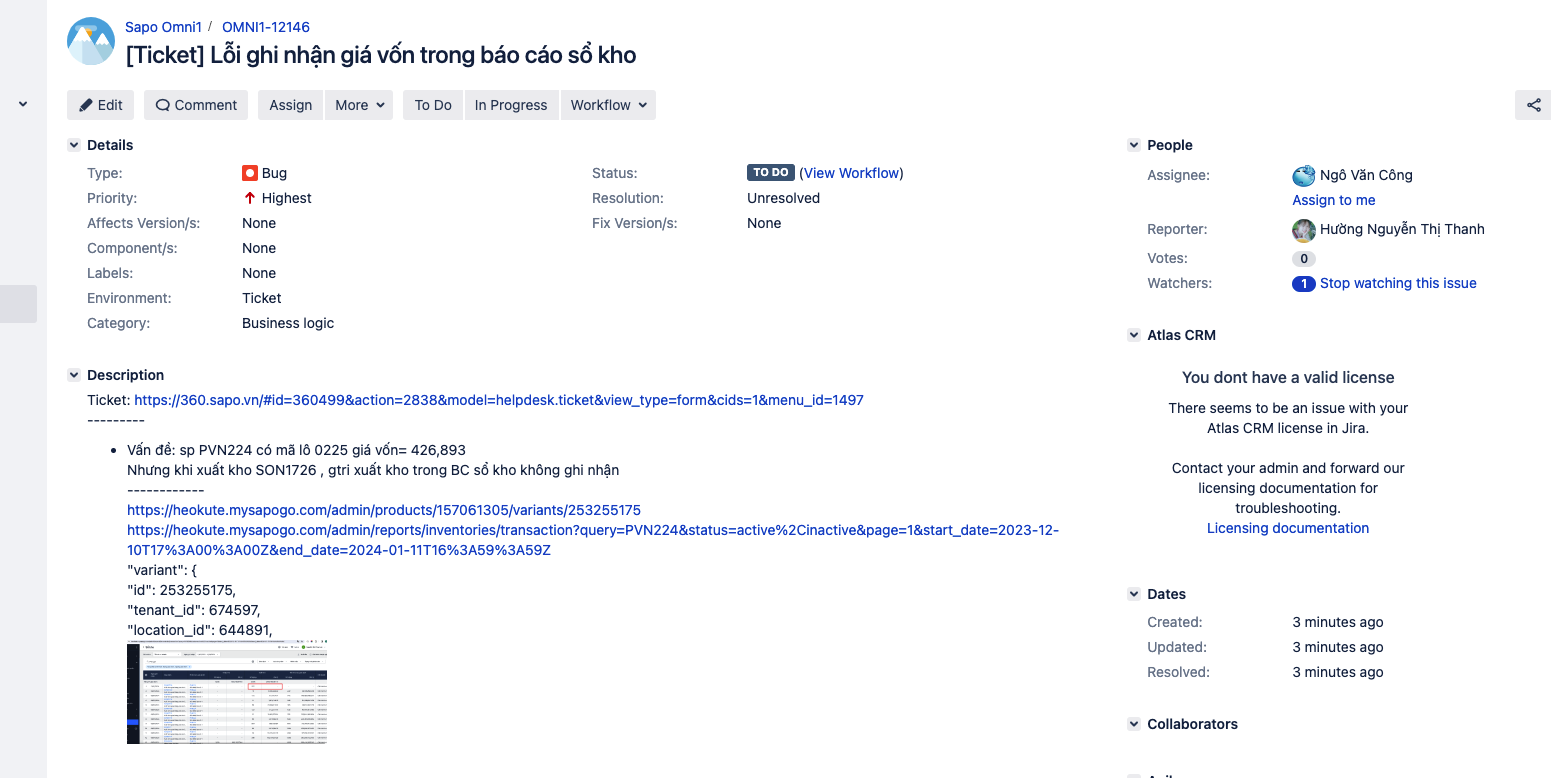This screenshot has height=778, width=1551.
Task: Click the Updated 3 minutes ago value
Action: click(x=1338, y=647)
